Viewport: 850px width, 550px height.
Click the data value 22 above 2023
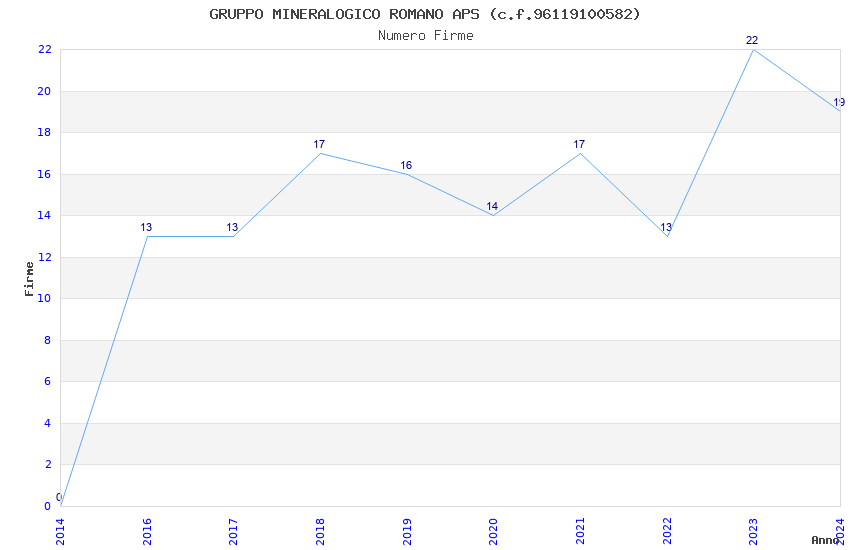tap(752, 40)
